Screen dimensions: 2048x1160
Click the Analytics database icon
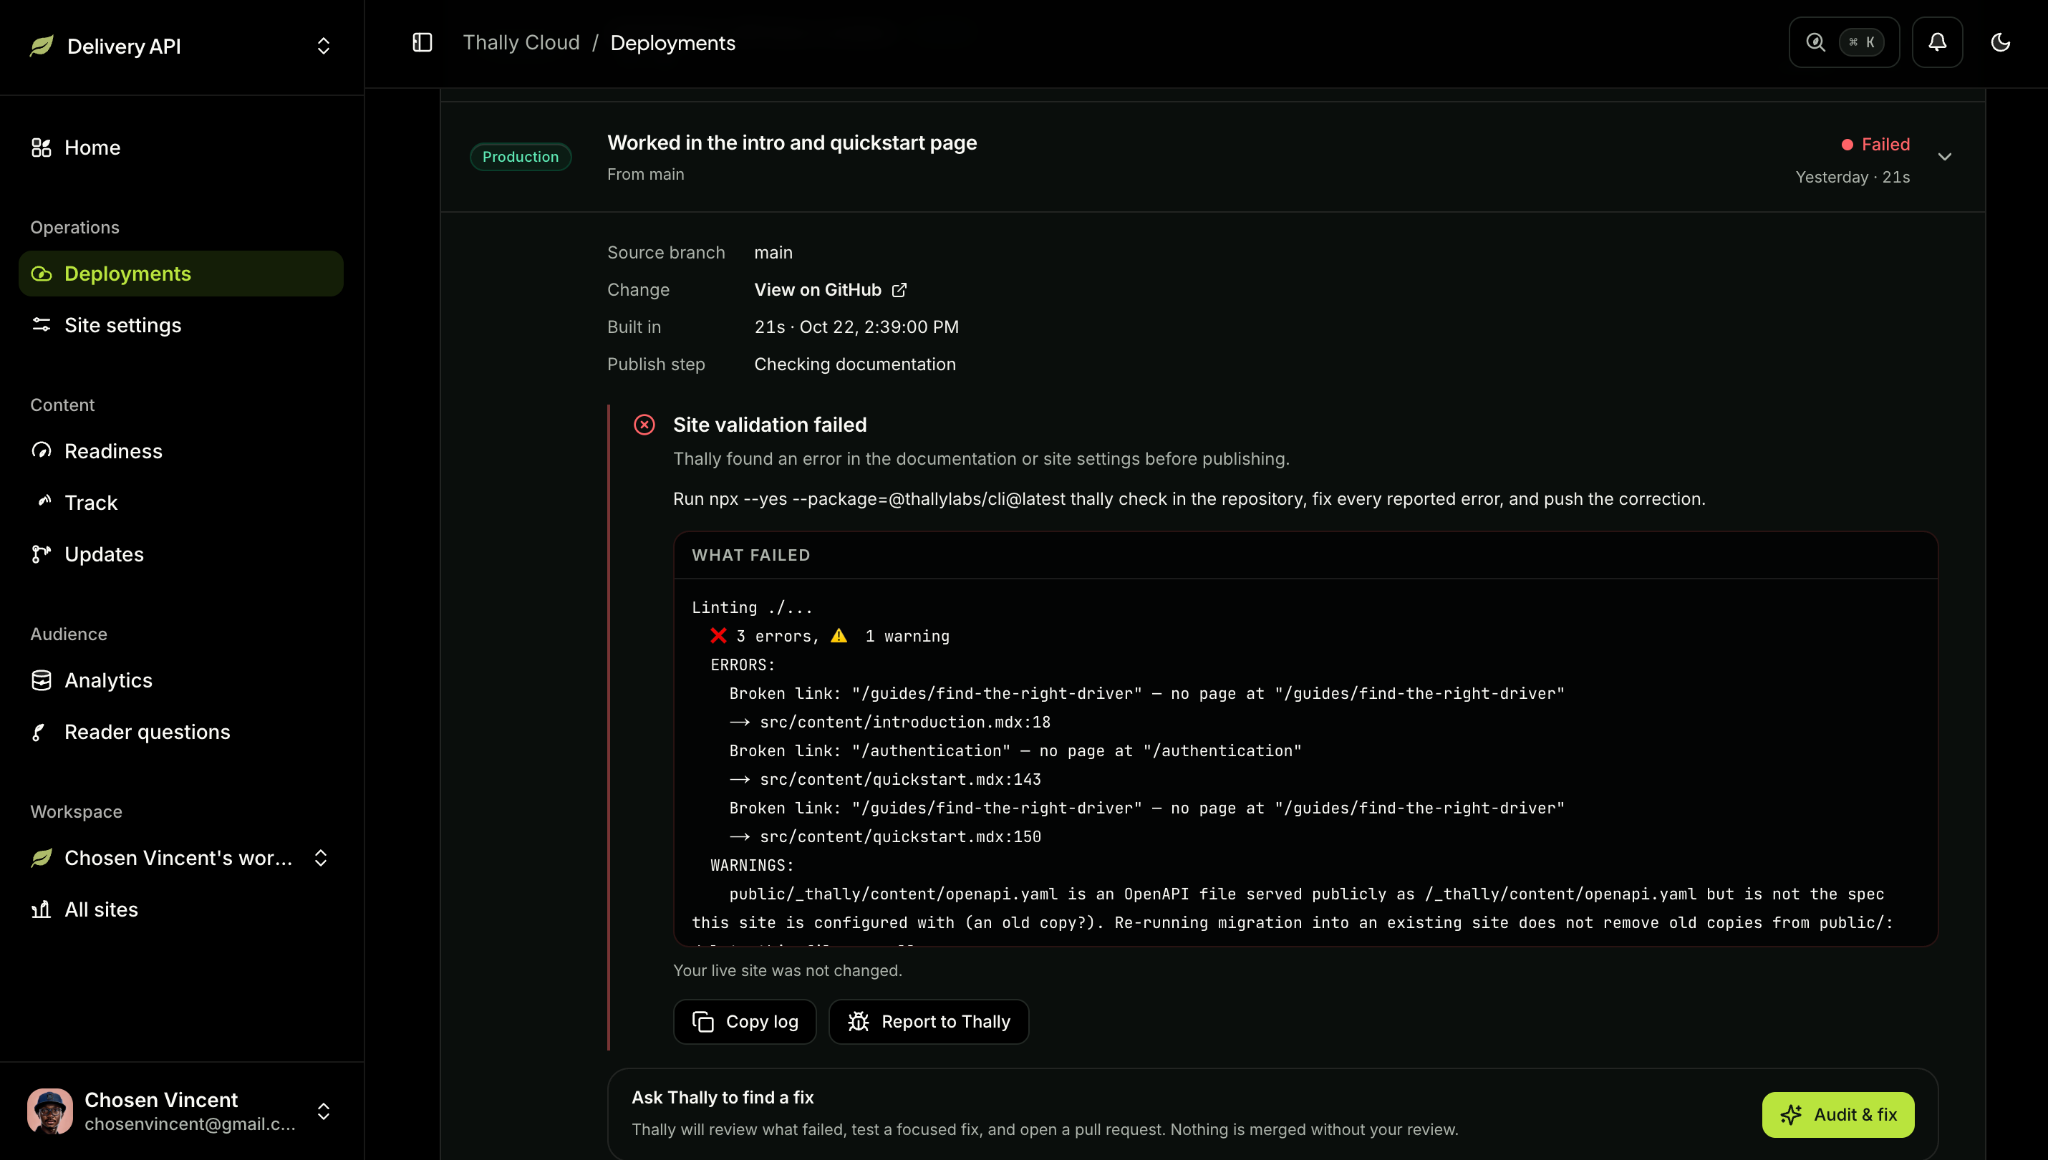tap(41, 680)
